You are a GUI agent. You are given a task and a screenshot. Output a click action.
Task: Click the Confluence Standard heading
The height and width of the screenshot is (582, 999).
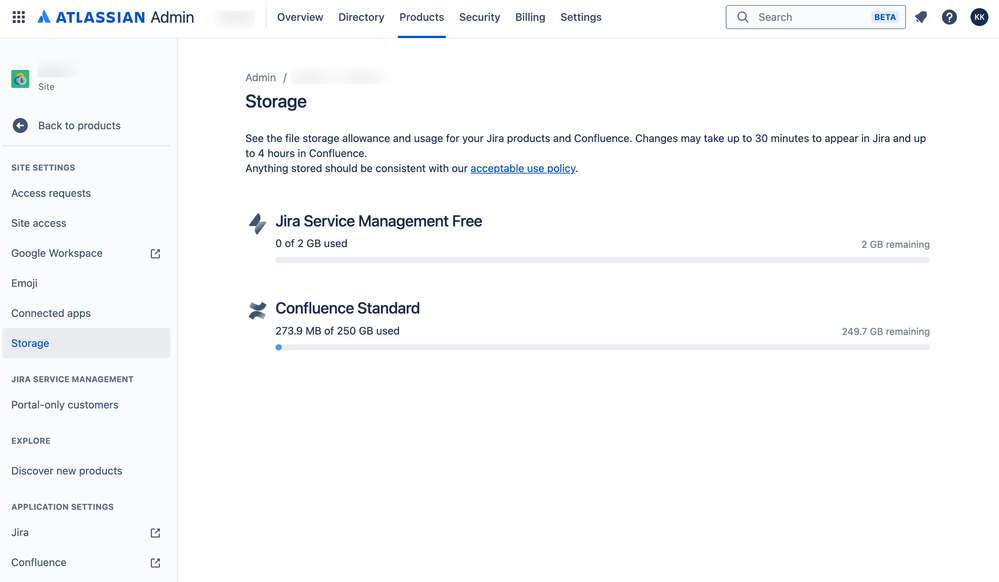347,309
